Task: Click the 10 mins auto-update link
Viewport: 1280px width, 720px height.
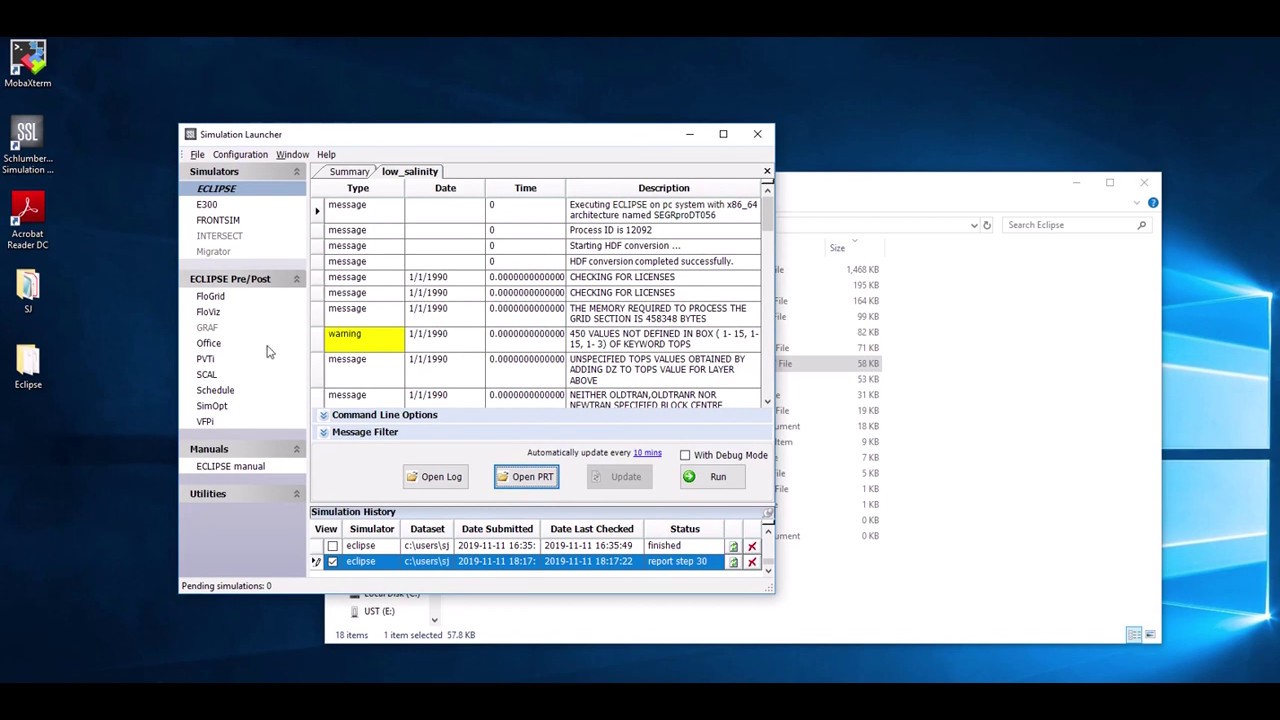Action: [x=647, y=453]
